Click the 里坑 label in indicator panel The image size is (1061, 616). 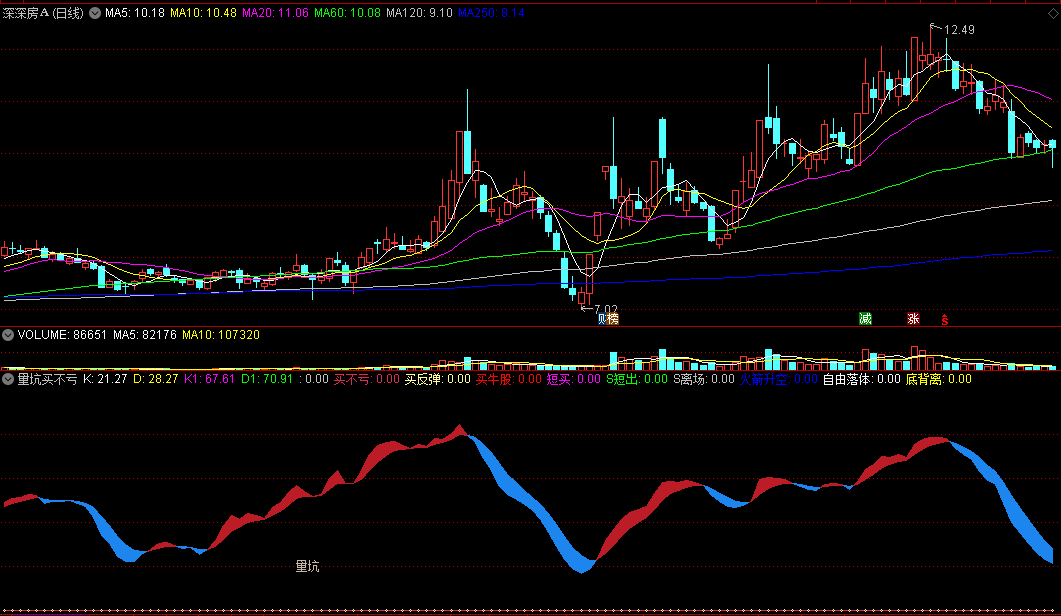tap(307, 566)
